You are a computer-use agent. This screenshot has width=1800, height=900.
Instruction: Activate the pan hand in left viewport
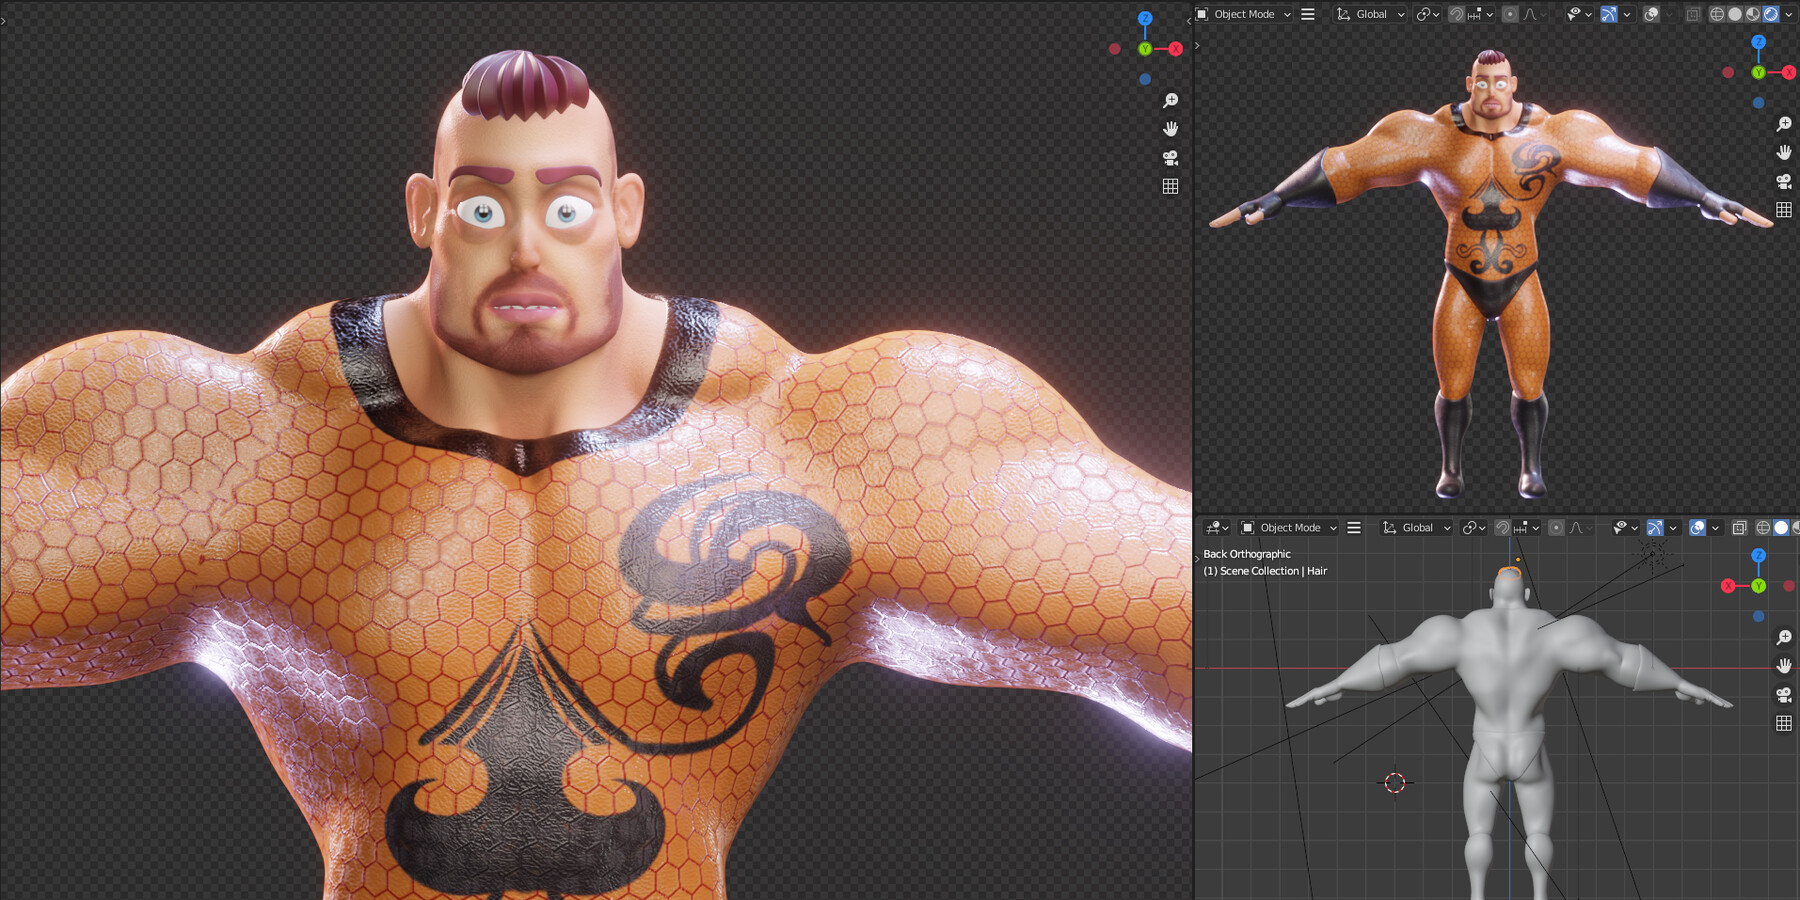pyautogui.click(x=1170, y=129)
